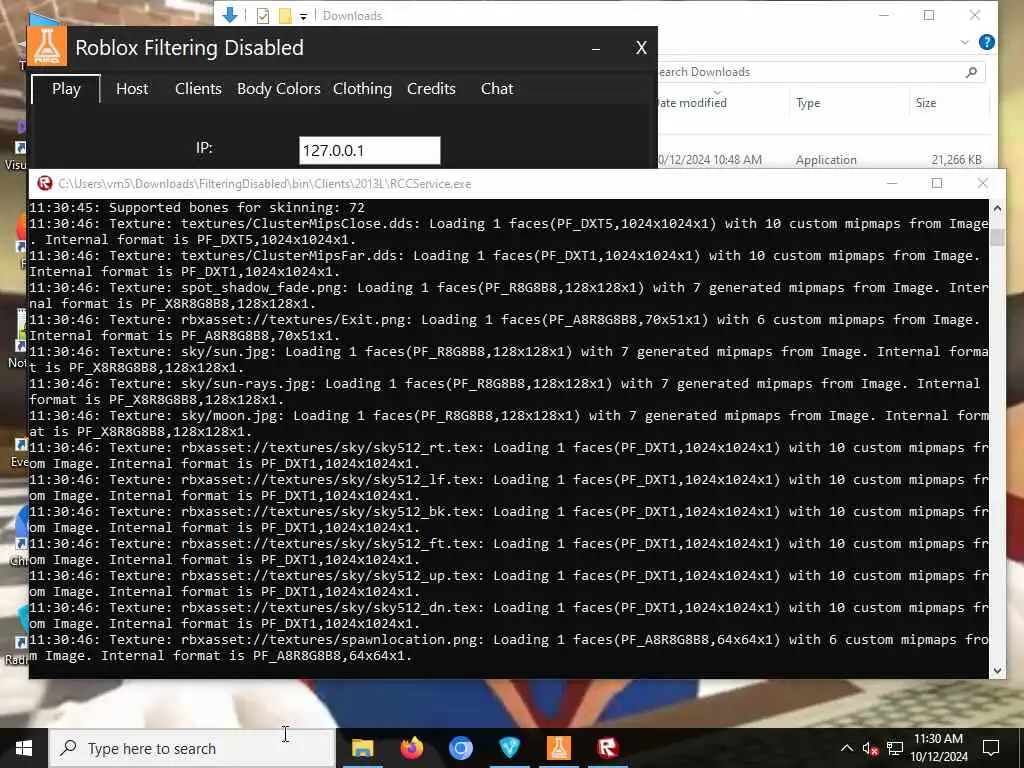Open the Clothing tab
This screenshot has width=1024, height=768.
(362, 89)
